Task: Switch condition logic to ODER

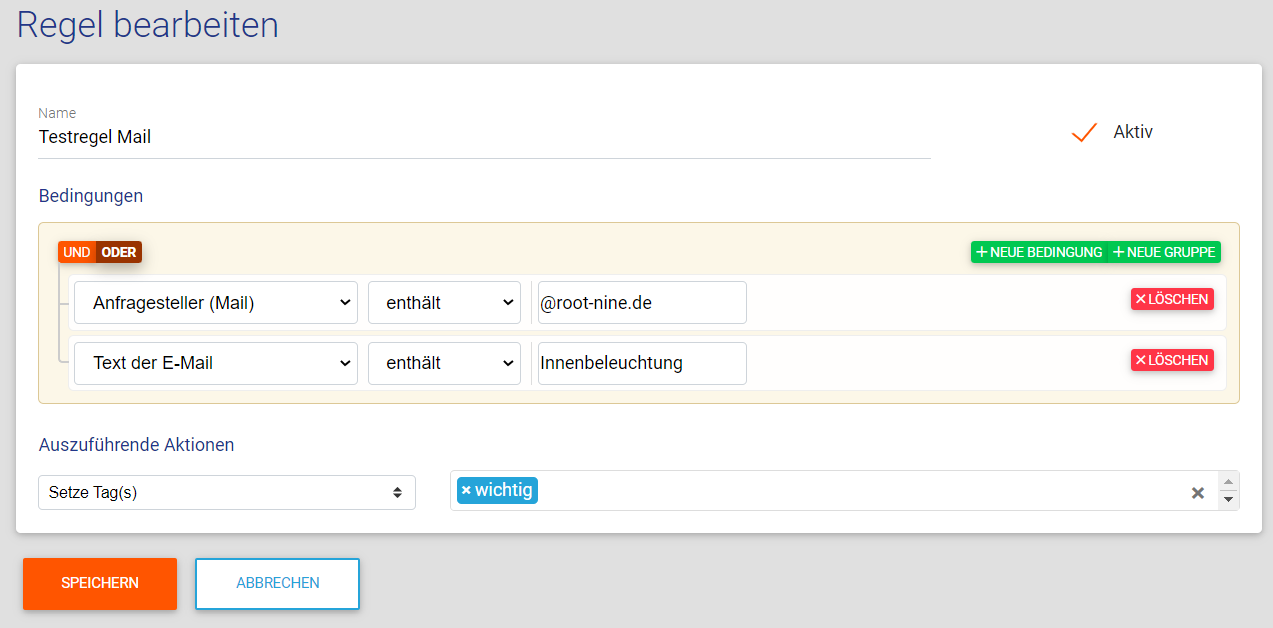Action: click(119, 252)
